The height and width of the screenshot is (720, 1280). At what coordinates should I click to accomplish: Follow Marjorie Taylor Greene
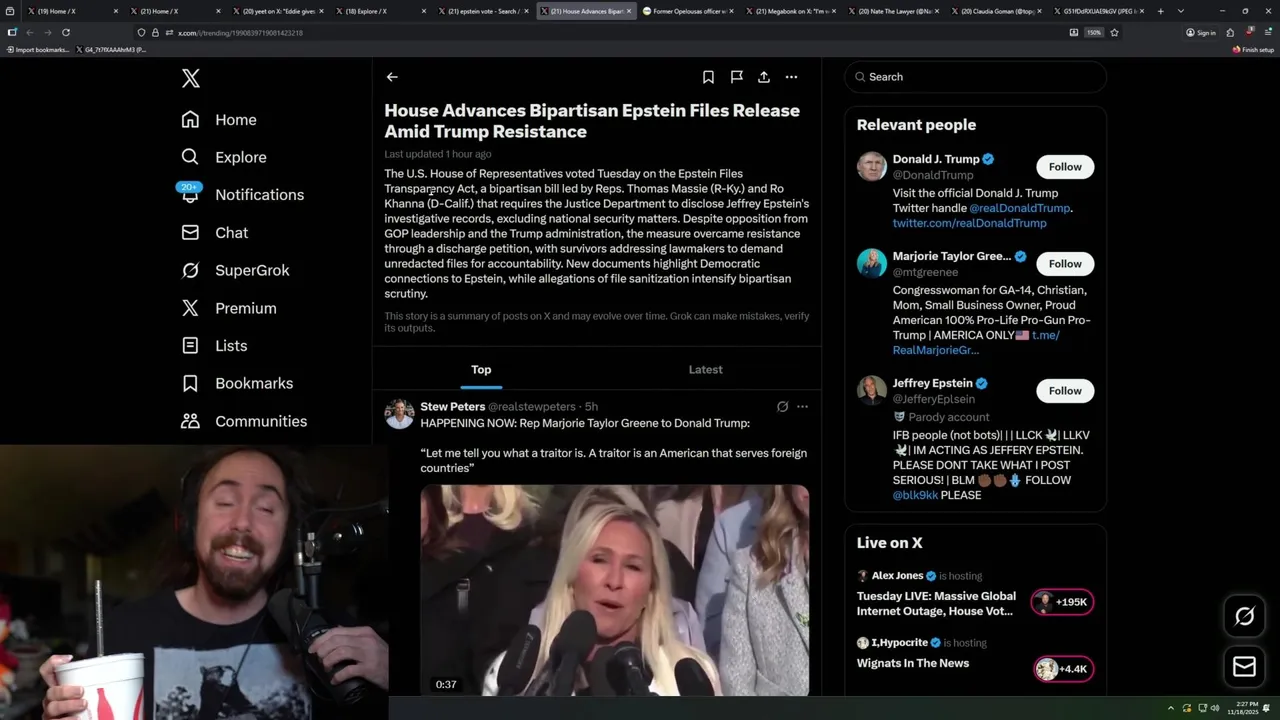(x=1065, y=264)
